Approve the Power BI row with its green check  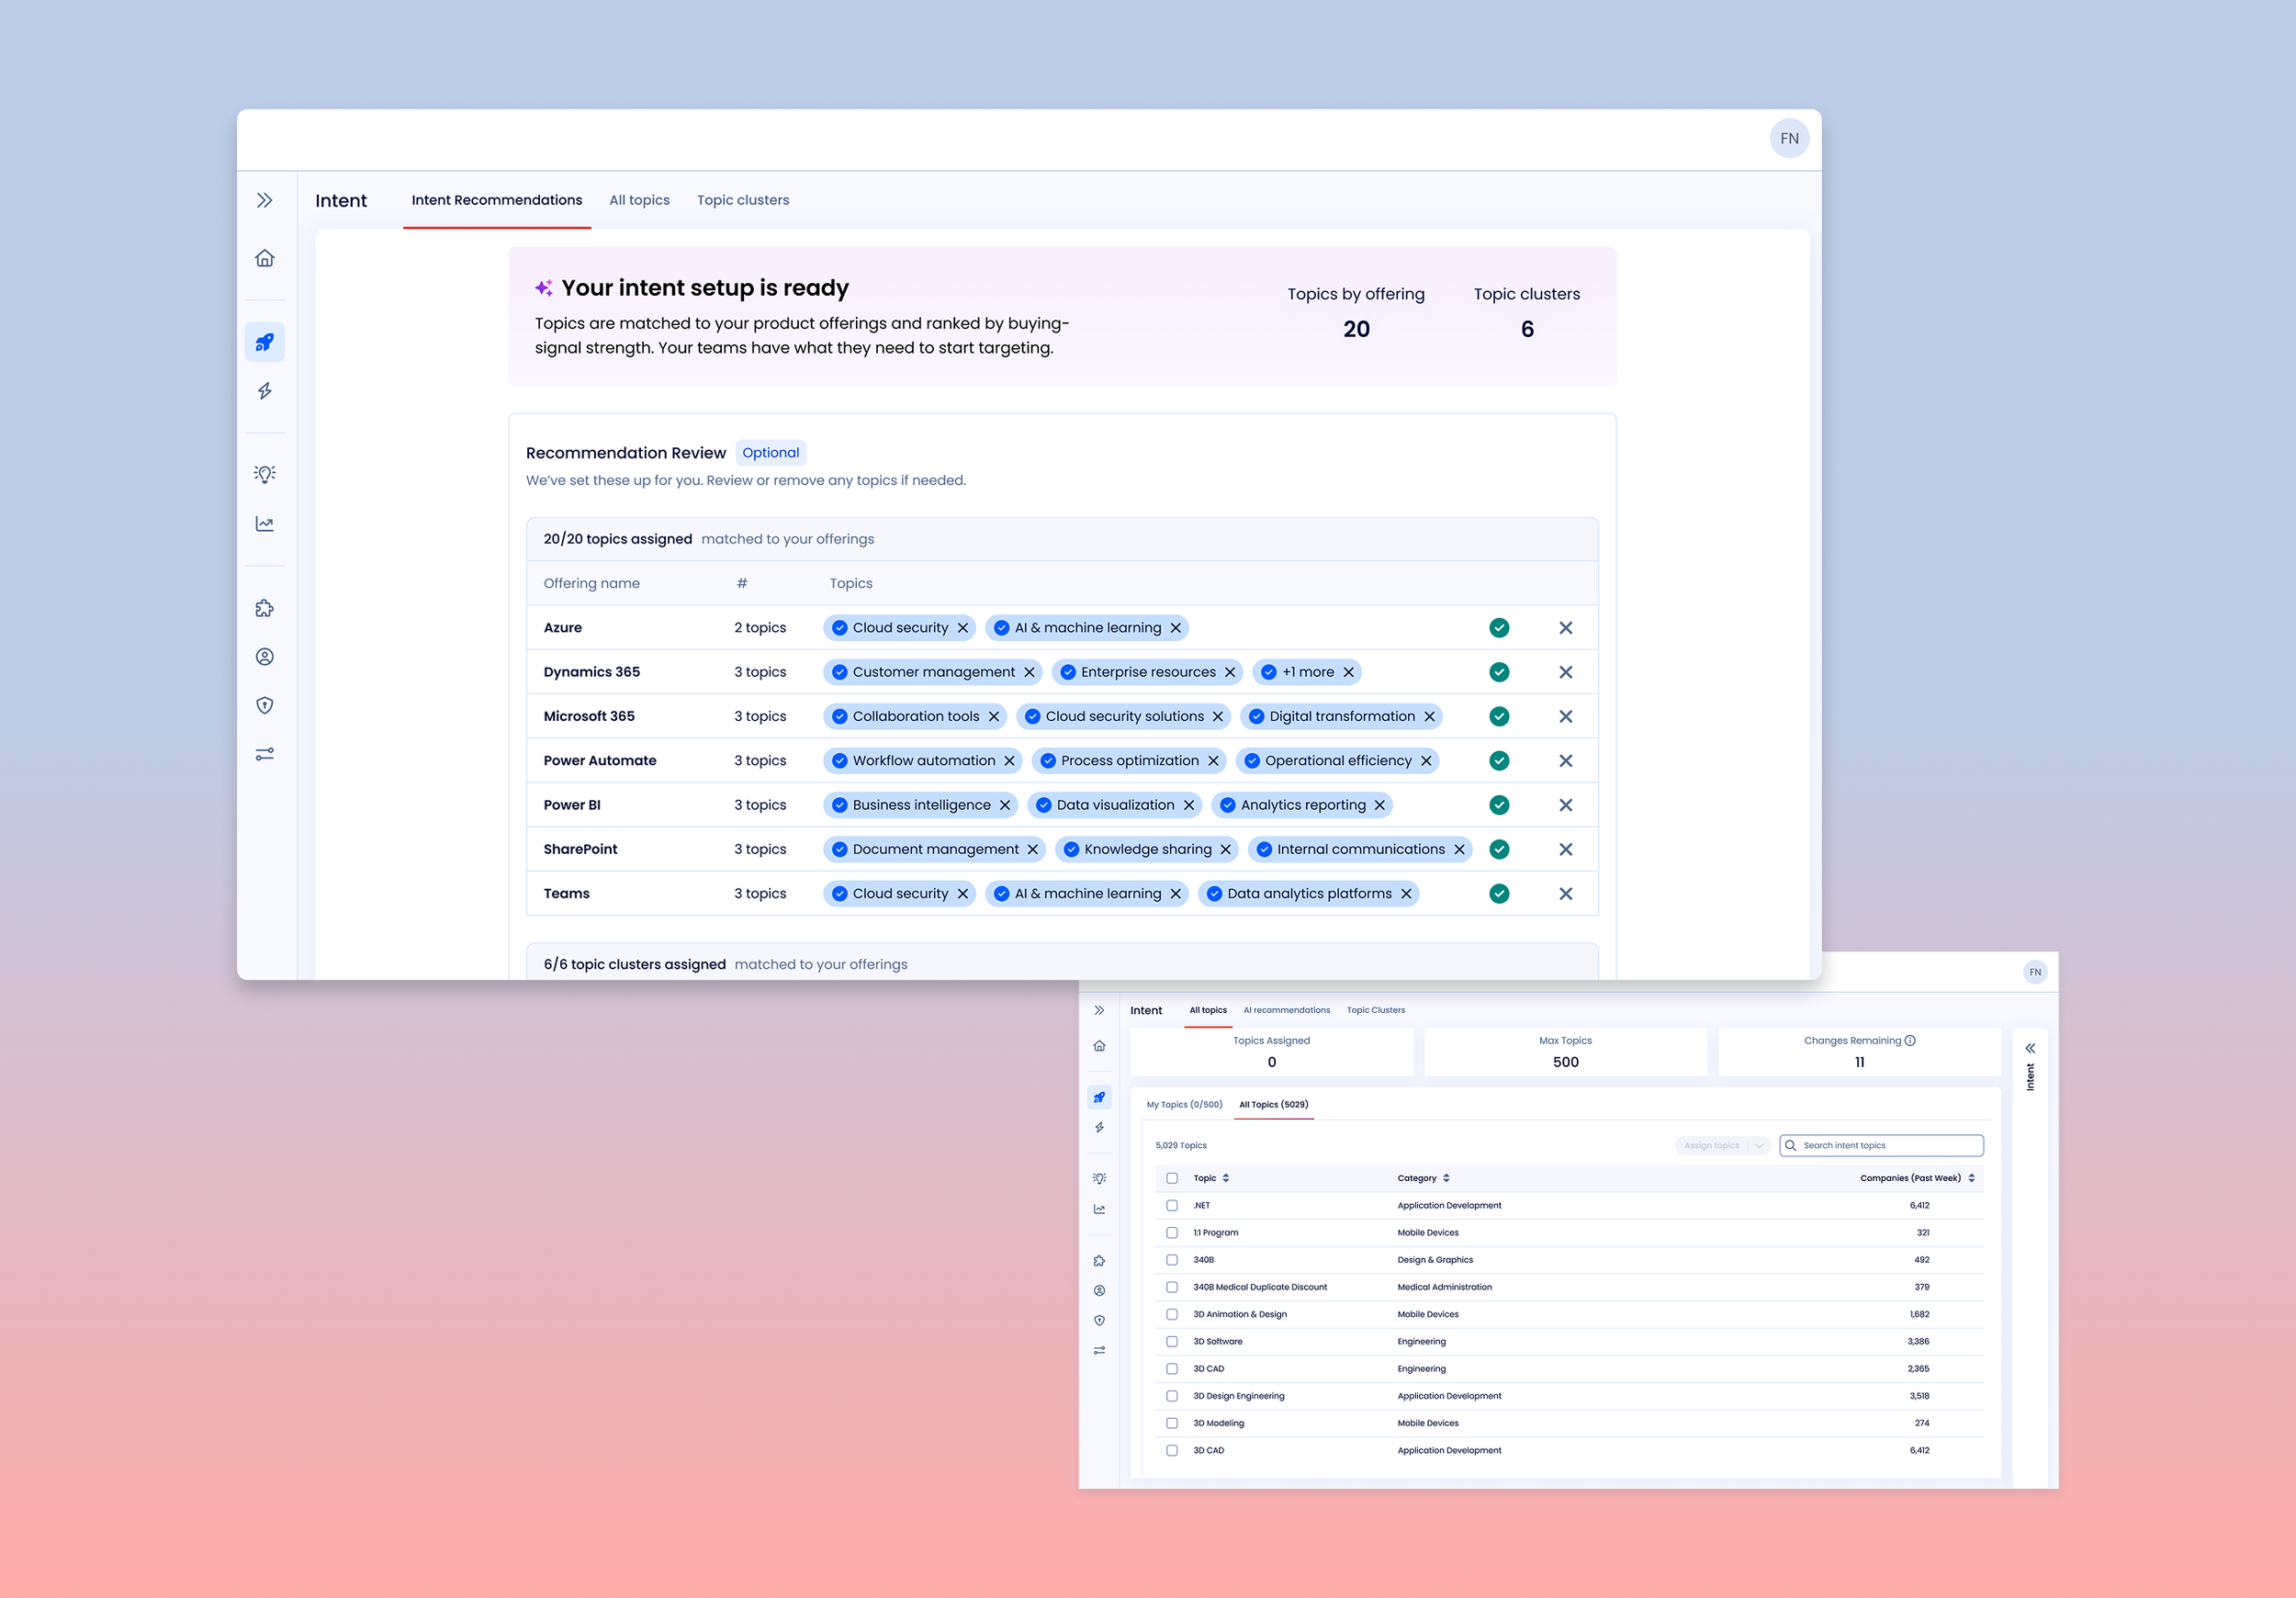pos(1499,805)
